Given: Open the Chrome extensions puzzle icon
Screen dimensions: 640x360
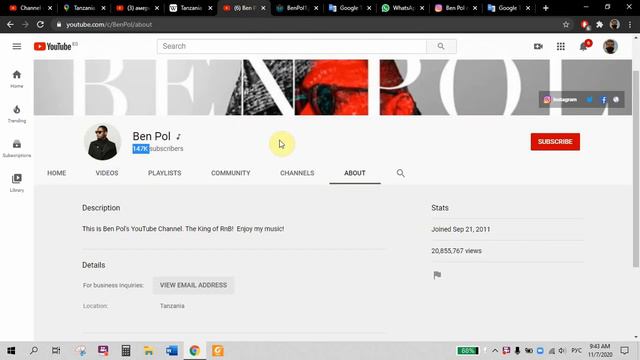Looking at the screenshot, I should [599, 24].
